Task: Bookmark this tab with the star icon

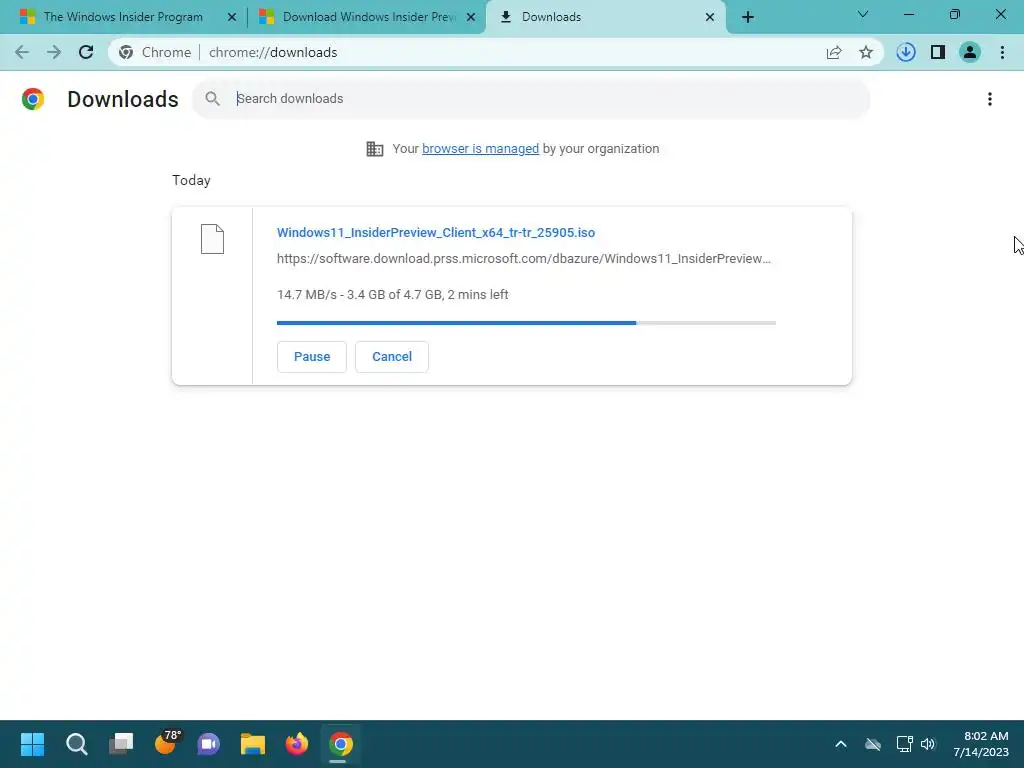Action: tap(866, 52)
